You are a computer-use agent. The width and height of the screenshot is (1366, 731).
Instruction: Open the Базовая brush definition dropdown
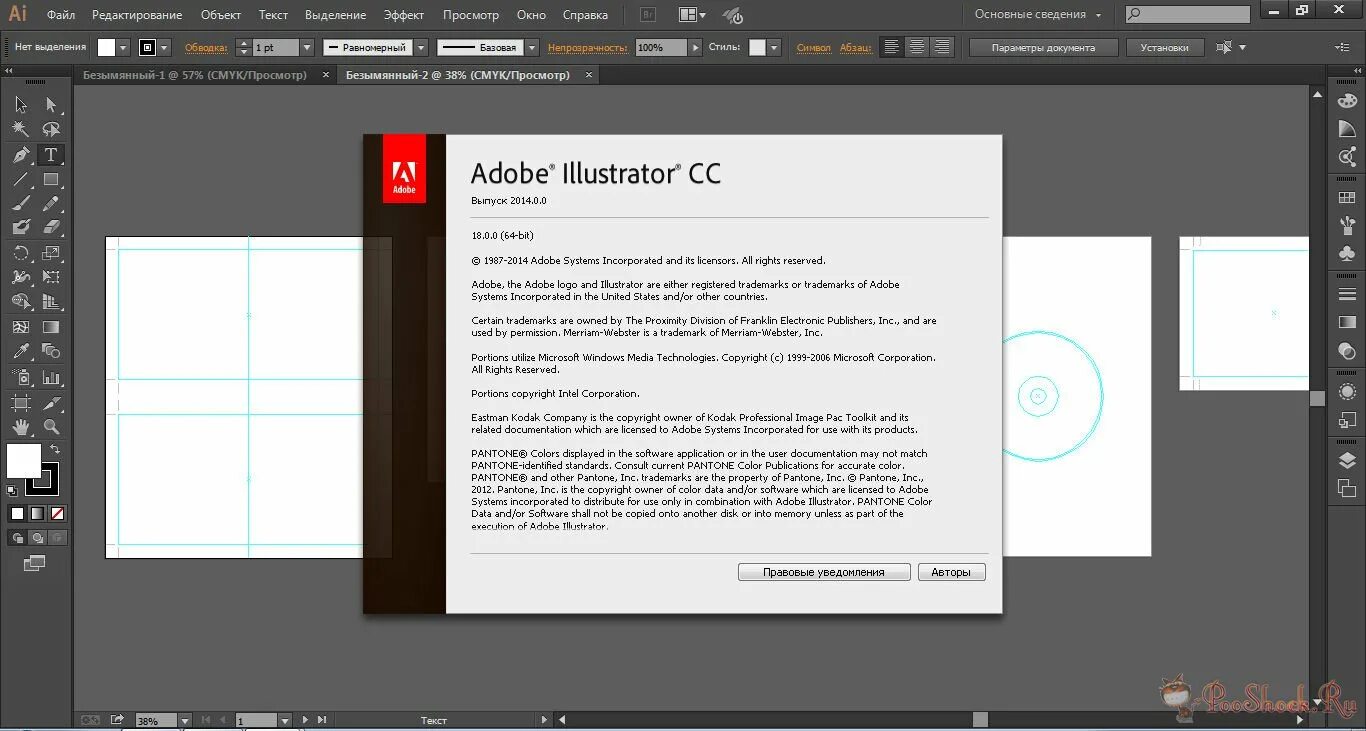coord(532,47)
